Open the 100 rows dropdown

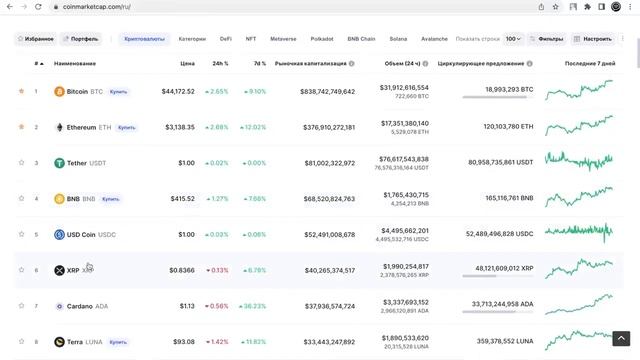pyautogui.click(x=513, y=39)
